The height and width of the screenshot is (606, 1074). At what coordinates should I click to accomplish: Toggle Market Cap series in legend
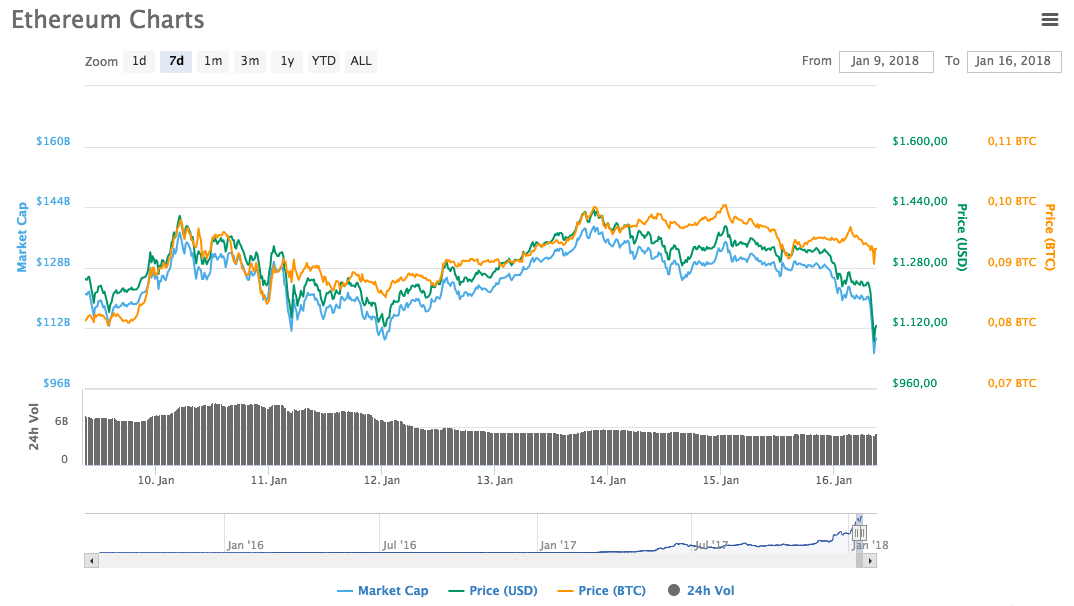click(383, 590)
